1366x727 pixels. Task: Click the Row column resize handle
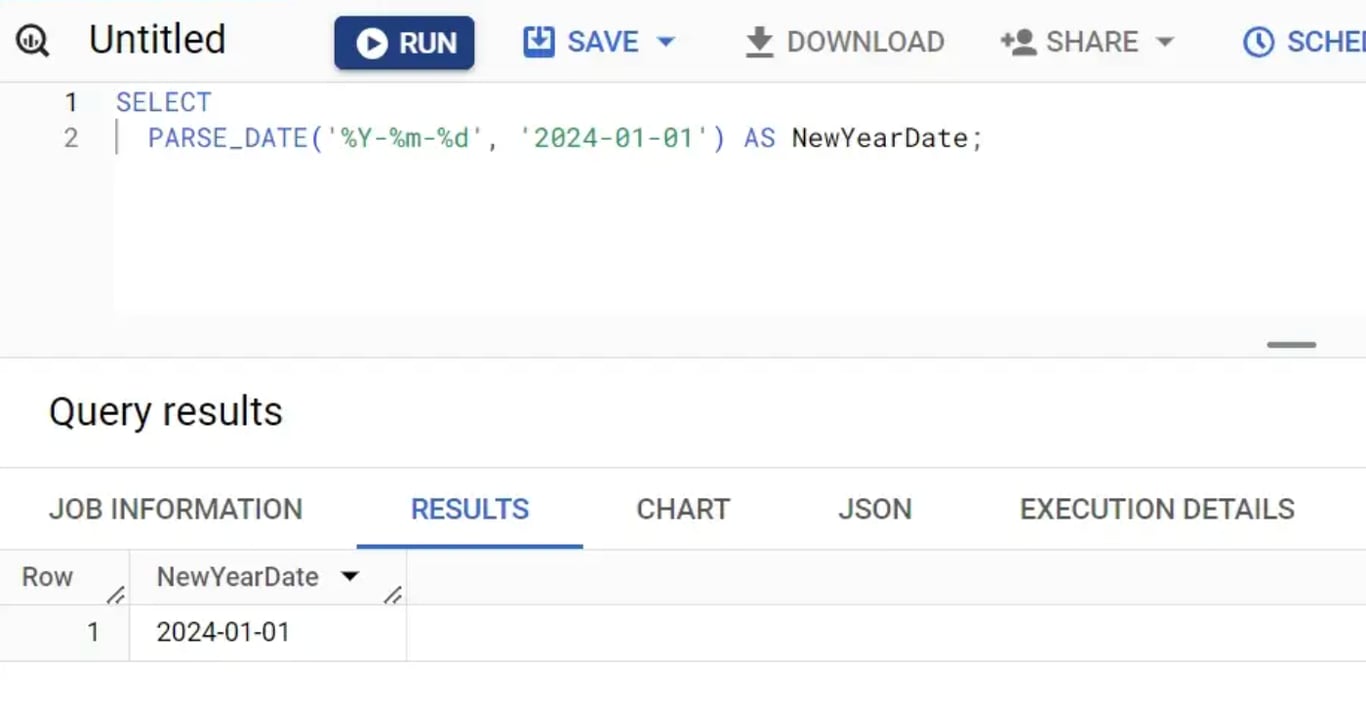pyautogui.click(x=116, y=595)
